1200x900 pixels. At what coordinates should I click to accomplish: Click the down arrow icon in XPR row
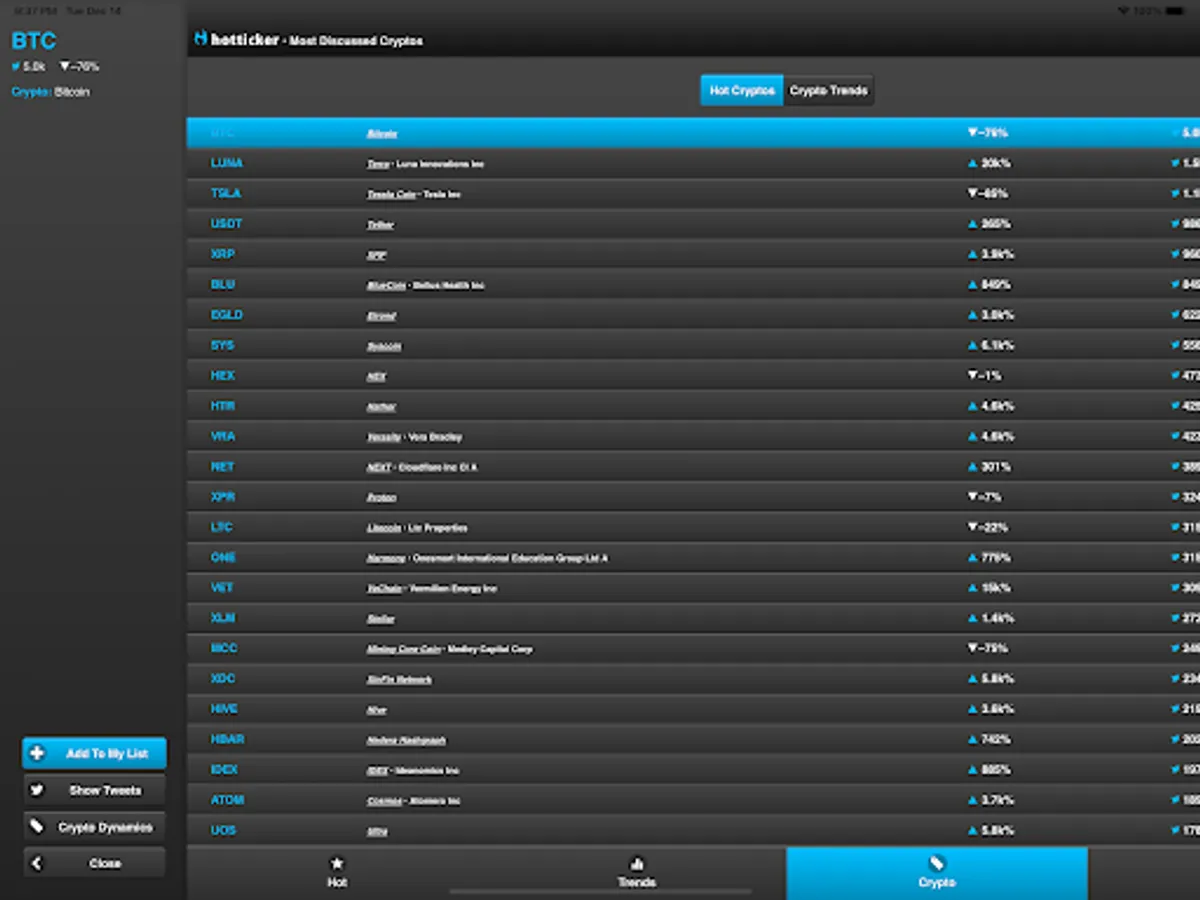(972, 497)
